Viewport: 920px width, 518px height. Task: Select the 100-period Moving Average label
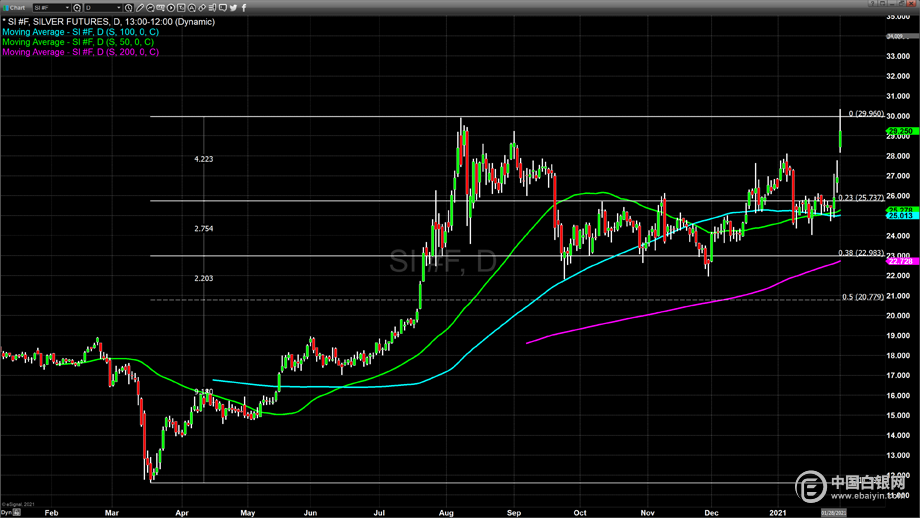79,32
